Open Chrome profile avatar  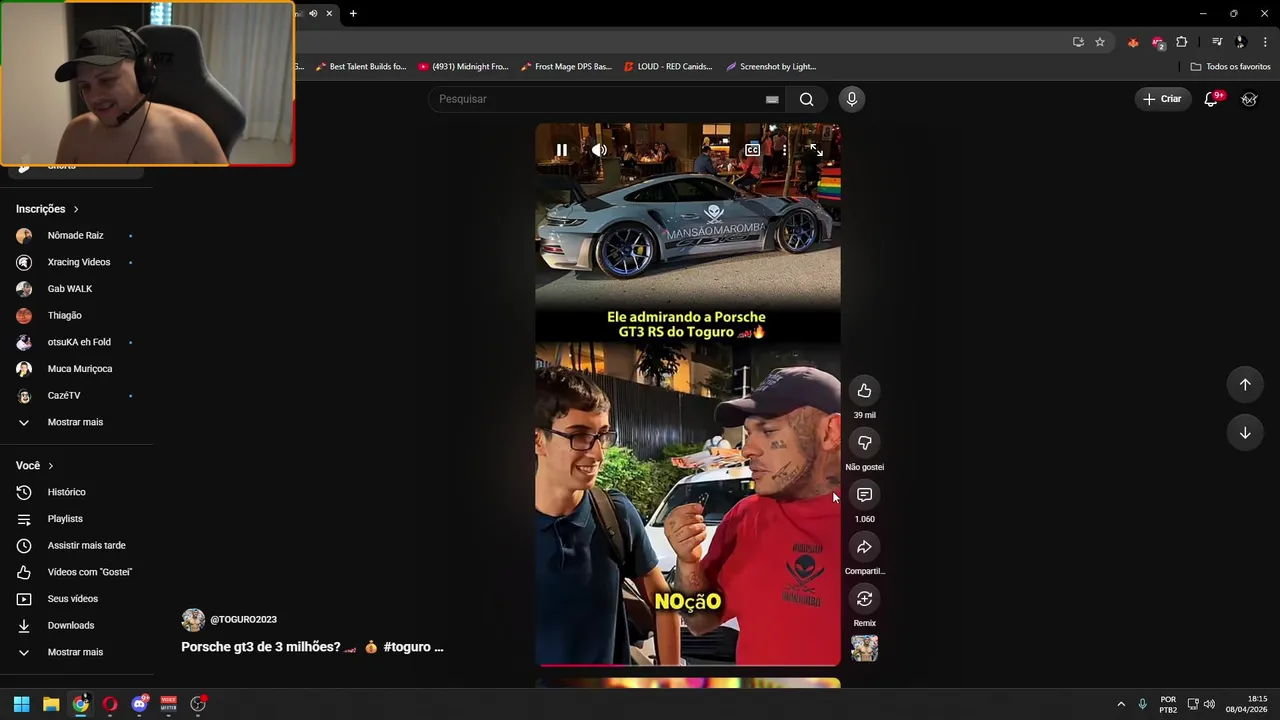(x=1241, y=42)
